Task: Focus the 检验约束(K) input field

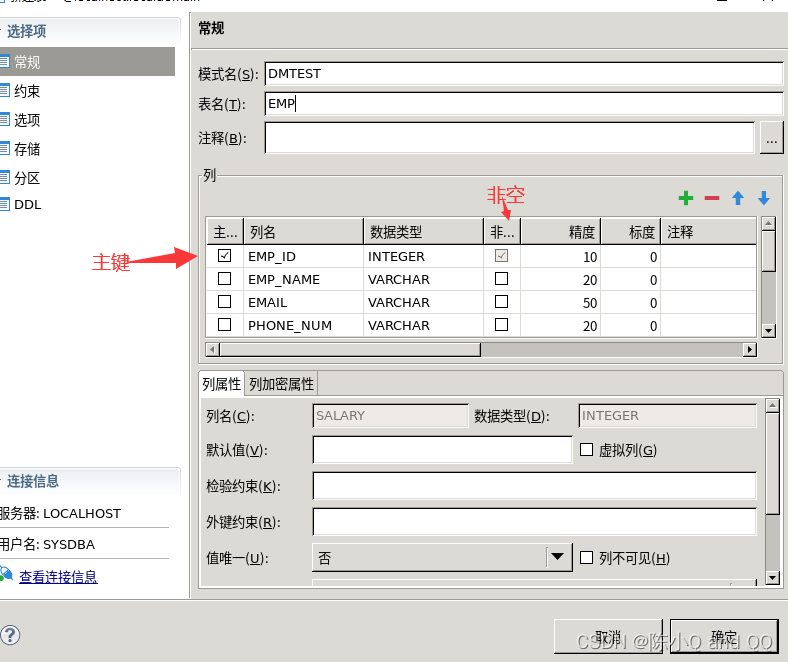Action: [534, 486]
